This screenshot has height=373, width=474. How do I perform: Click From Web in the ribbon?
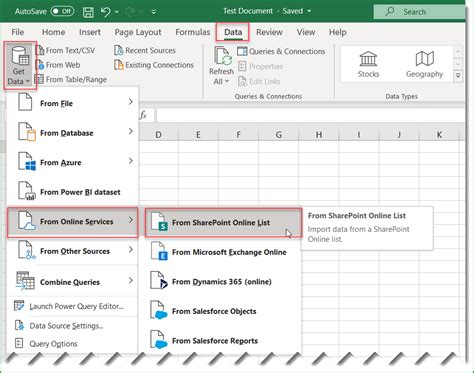tap(58, 65)
